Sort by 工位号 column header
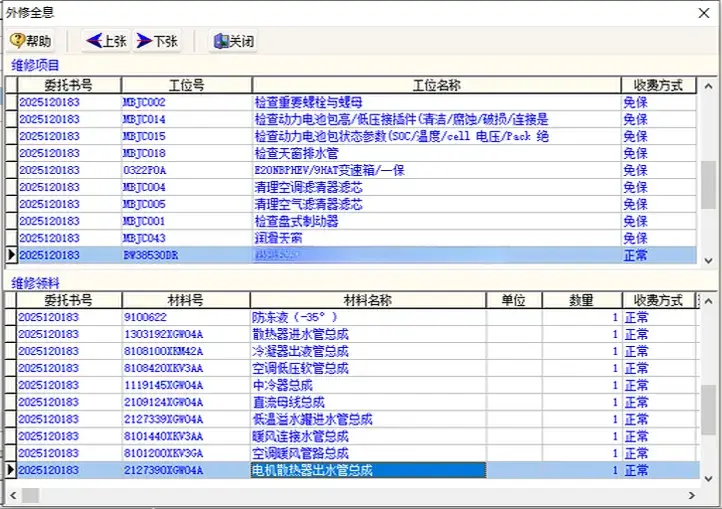This screenshot has width=722, height=509. point(185,85)
